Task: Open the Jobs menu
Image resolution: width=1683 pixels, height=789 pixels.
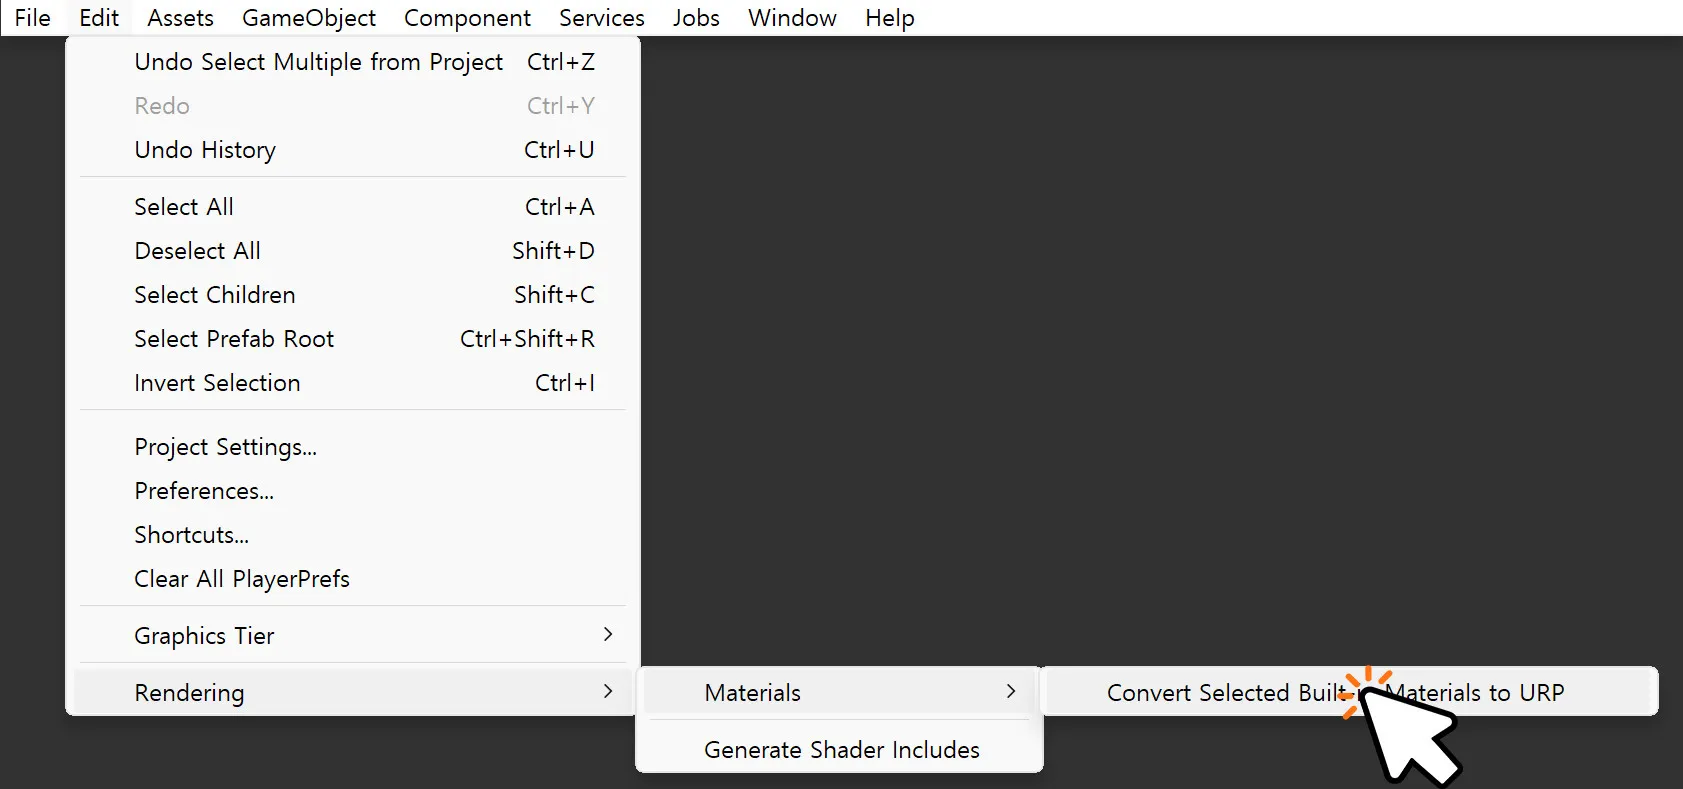Action: [x=696, y=17]
